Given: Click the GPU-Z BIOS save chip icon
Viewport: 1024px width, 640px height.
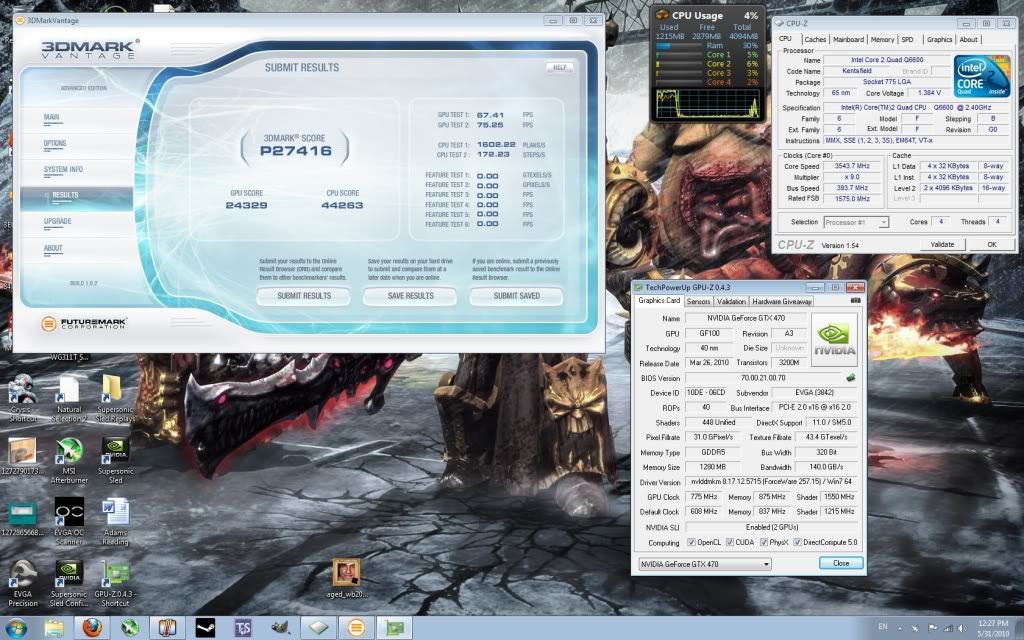Looking at the screenshot, I should click(850, 378).
